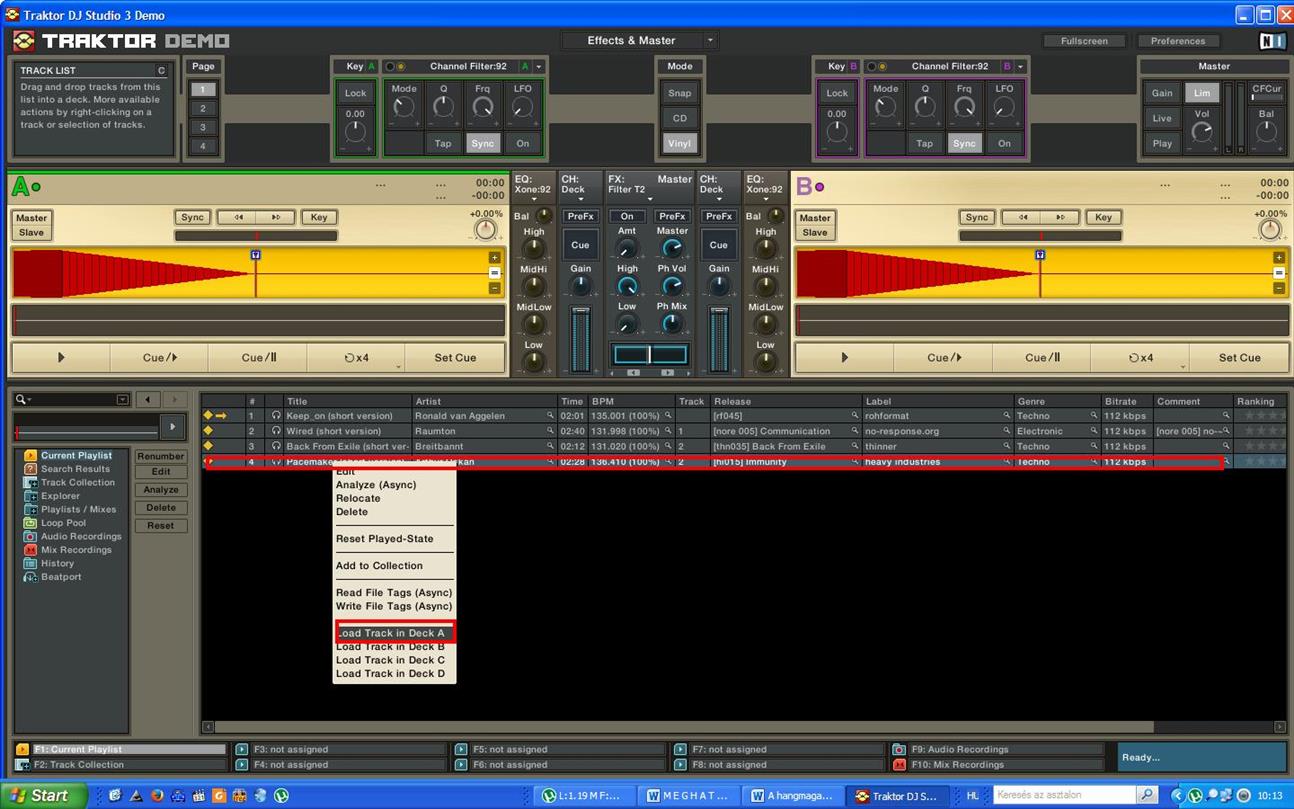The image size is (1294, 809).
Task: Click the Audio Recordings tree icon
Action: tap(31, 537)
